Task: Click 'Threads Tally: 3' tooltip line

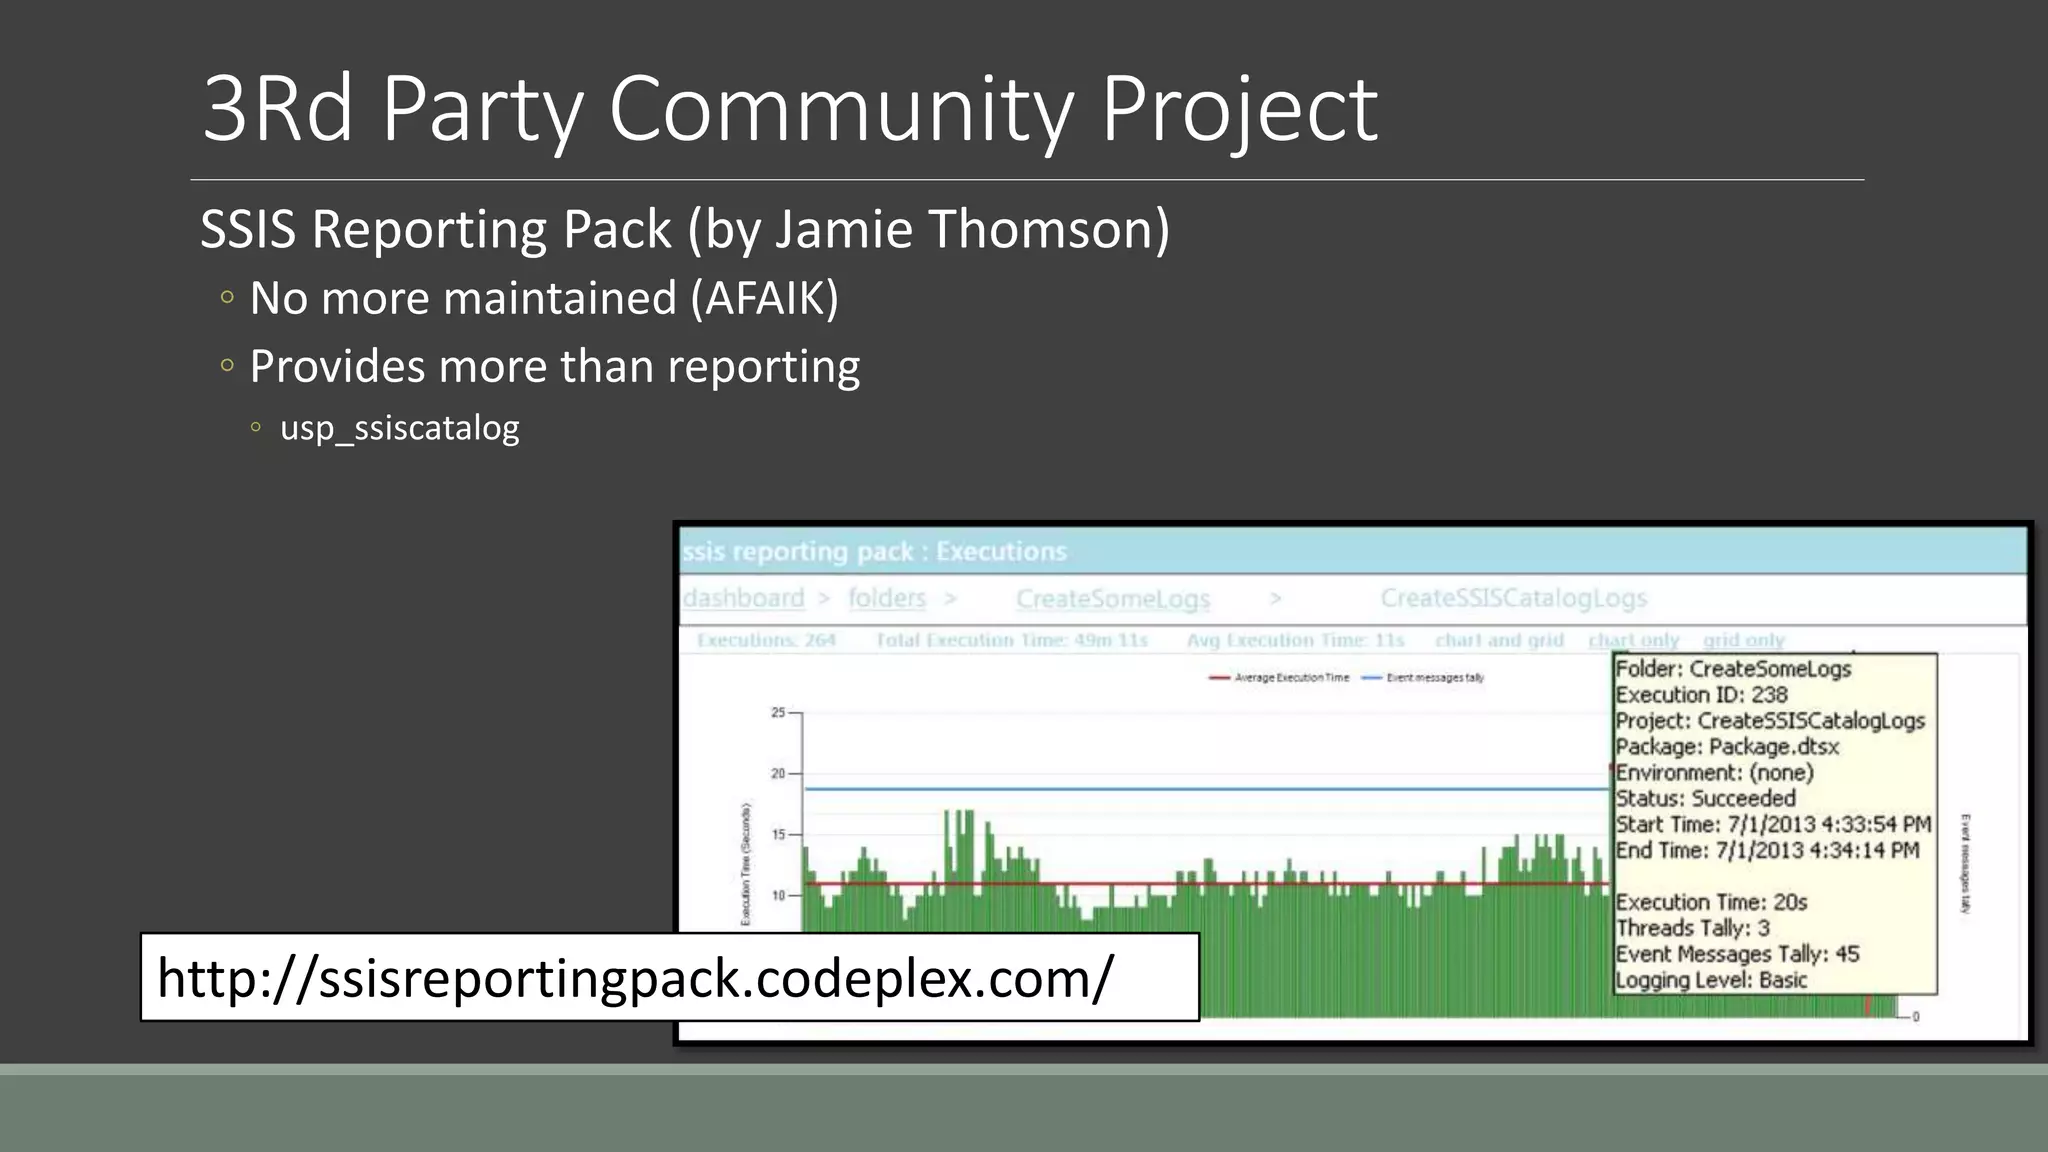Action: [x=1692, y=929]
